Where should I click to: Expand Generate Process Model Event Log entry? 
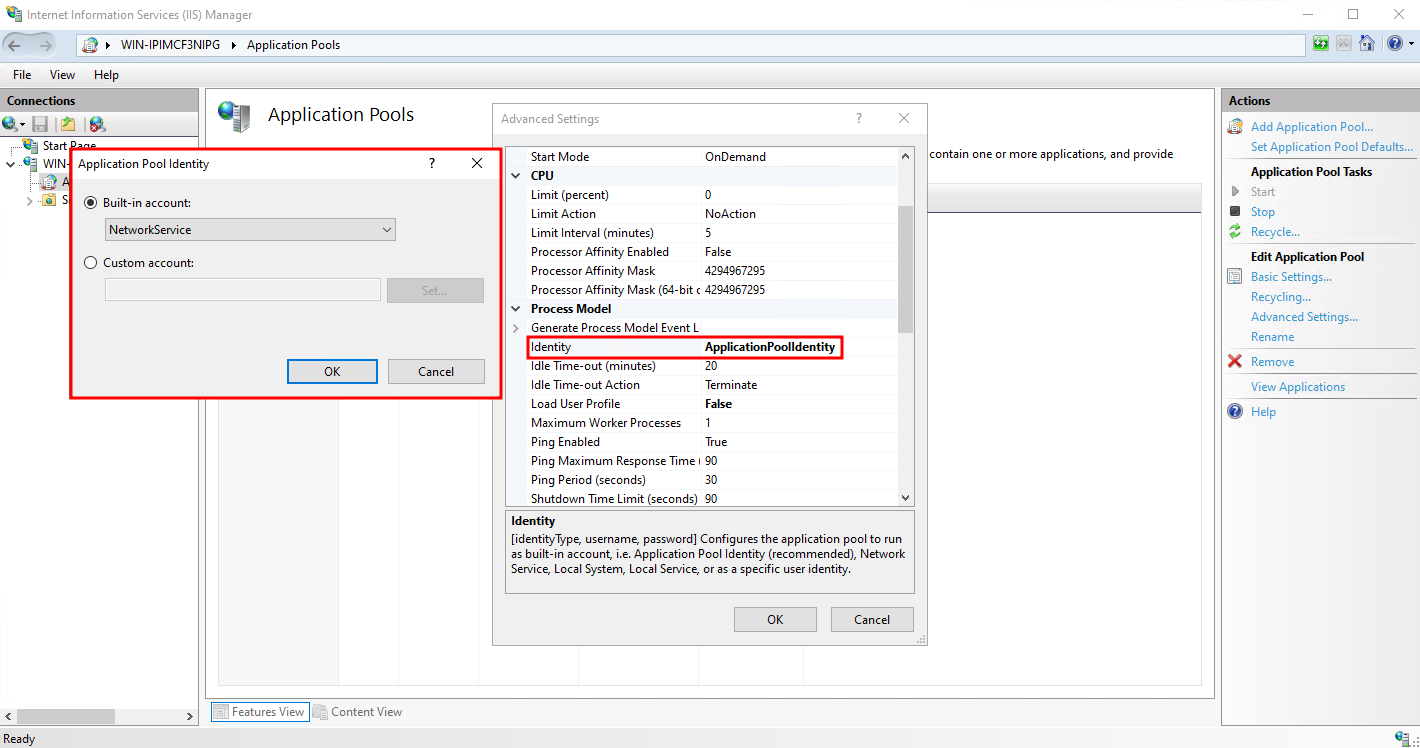[x=517, y=328]
